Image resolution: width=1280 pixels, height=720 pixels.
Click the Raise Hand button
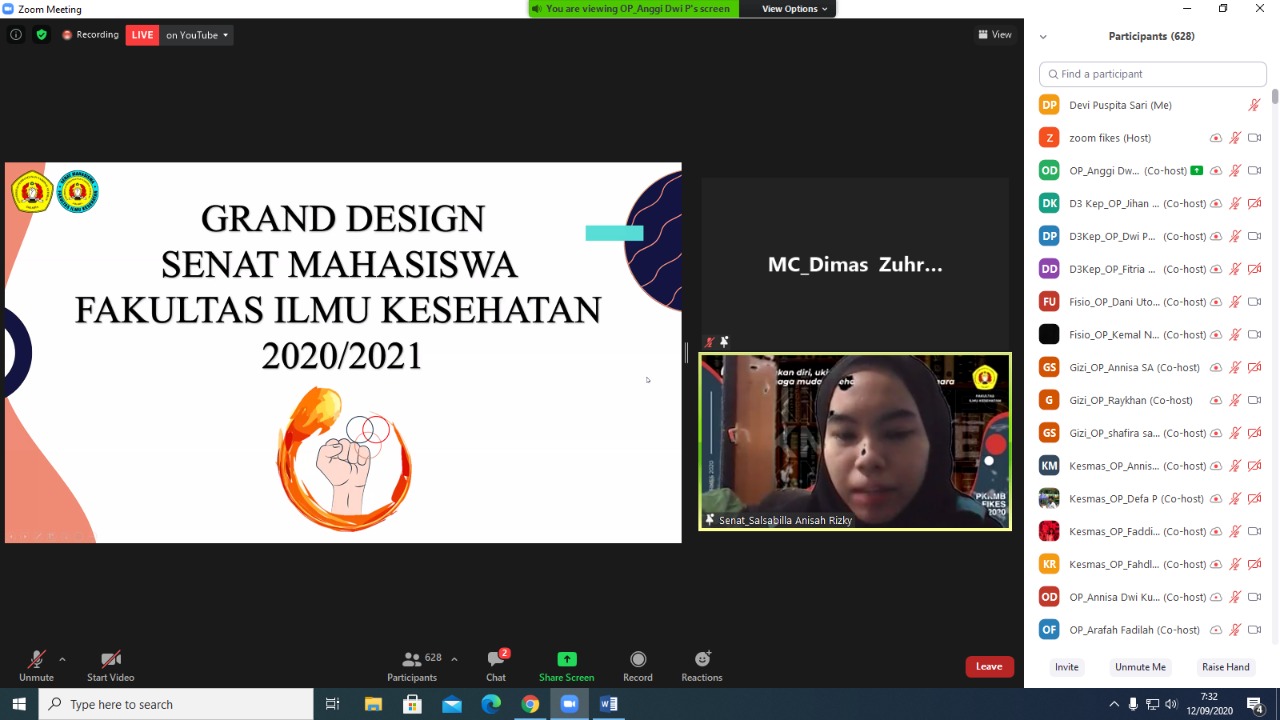(1225, 667)
